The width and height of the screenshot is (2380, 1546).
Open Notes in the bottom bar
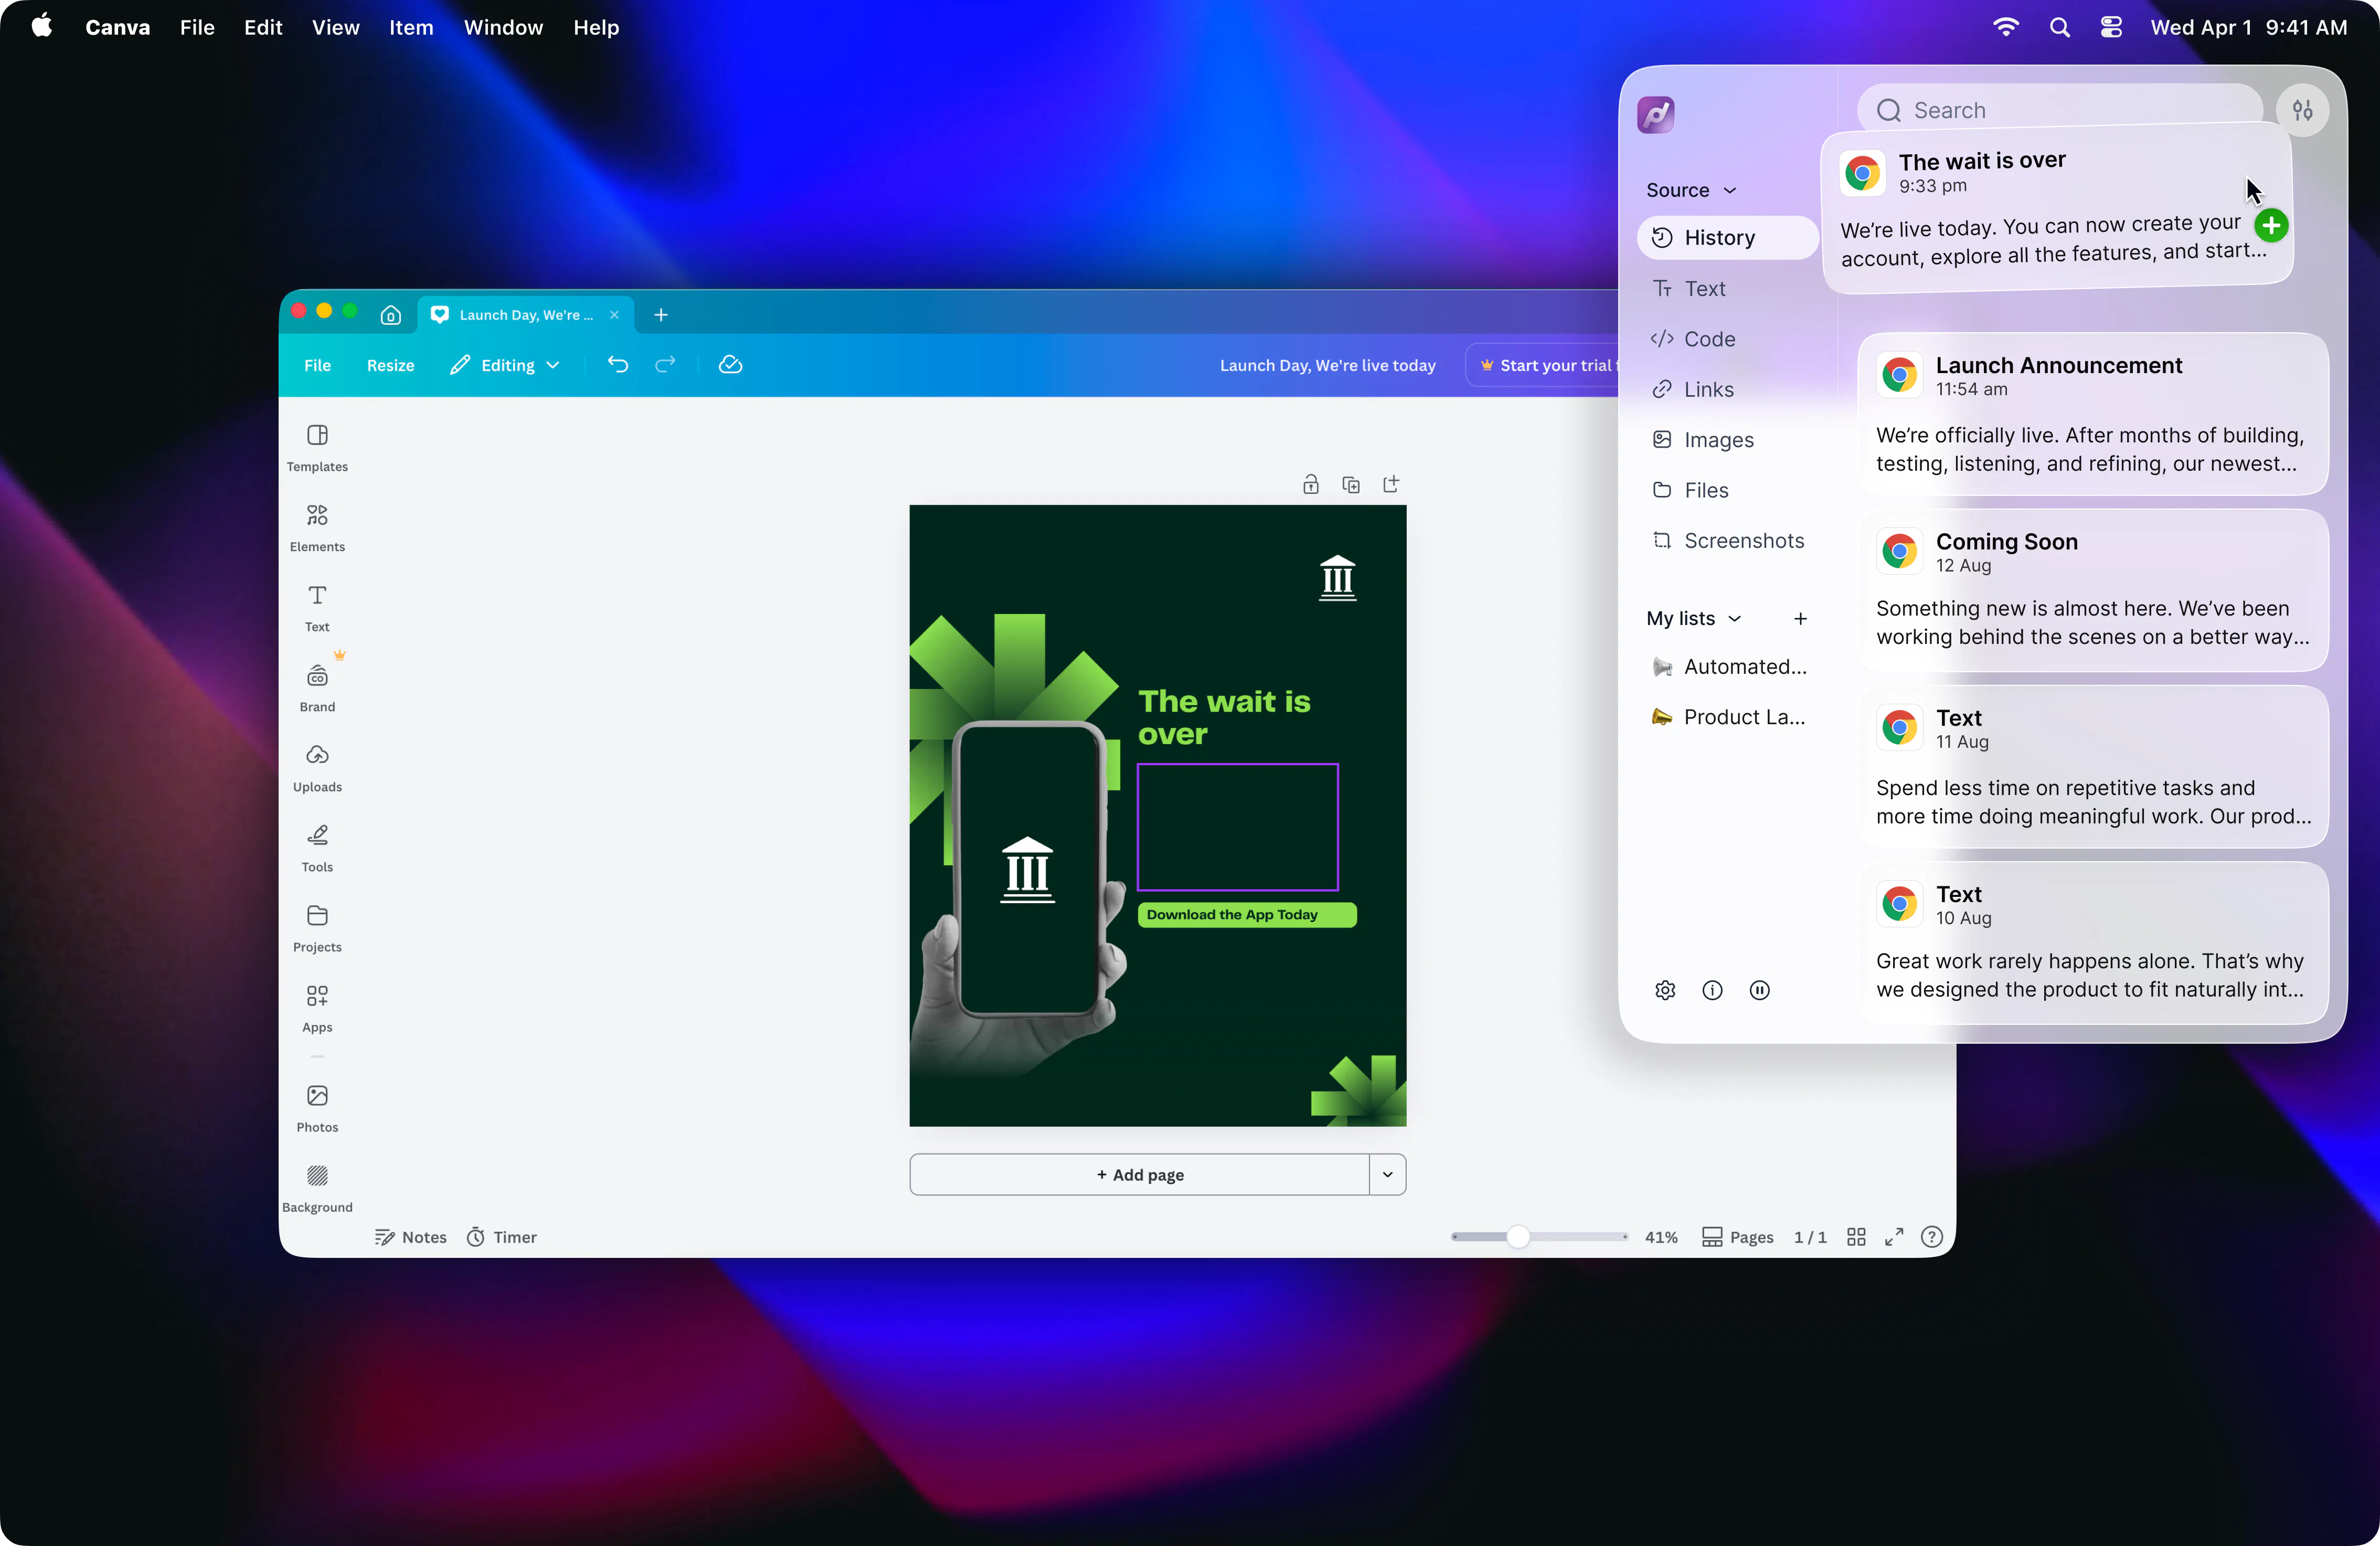[x=411, y=1237]
